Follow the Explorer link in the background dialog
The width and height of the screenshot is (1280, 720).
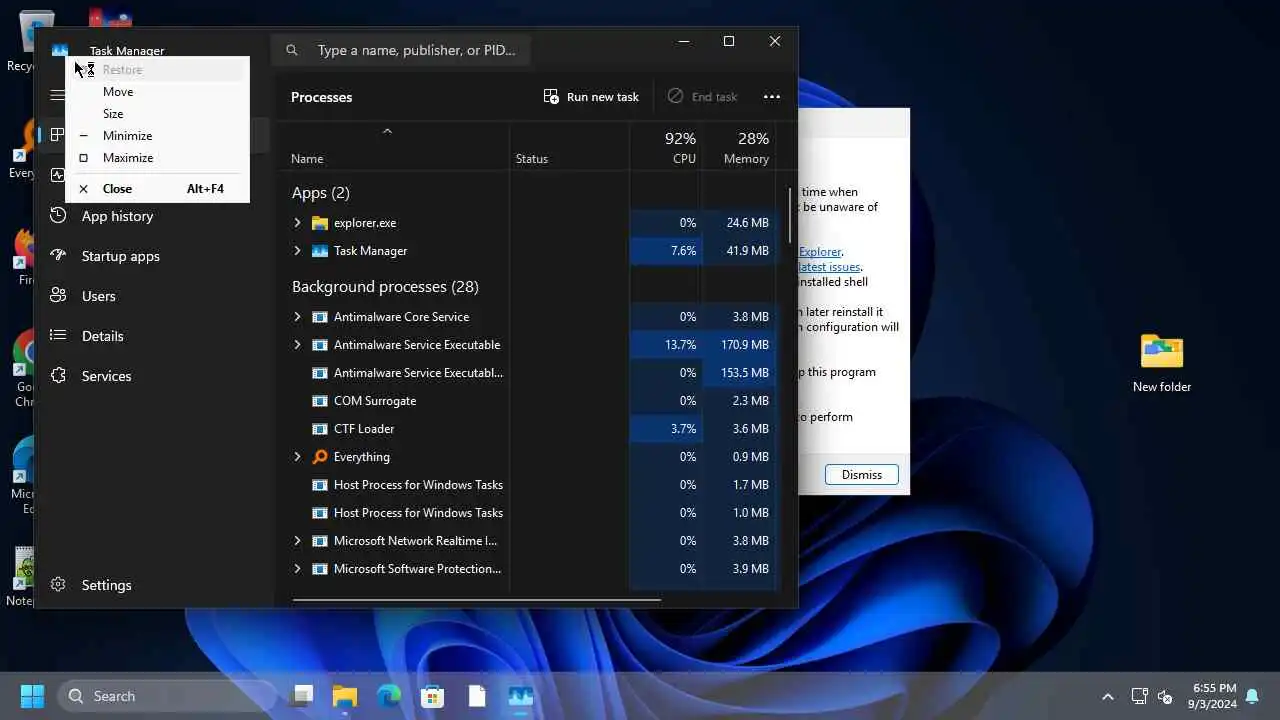pos(820,252)
